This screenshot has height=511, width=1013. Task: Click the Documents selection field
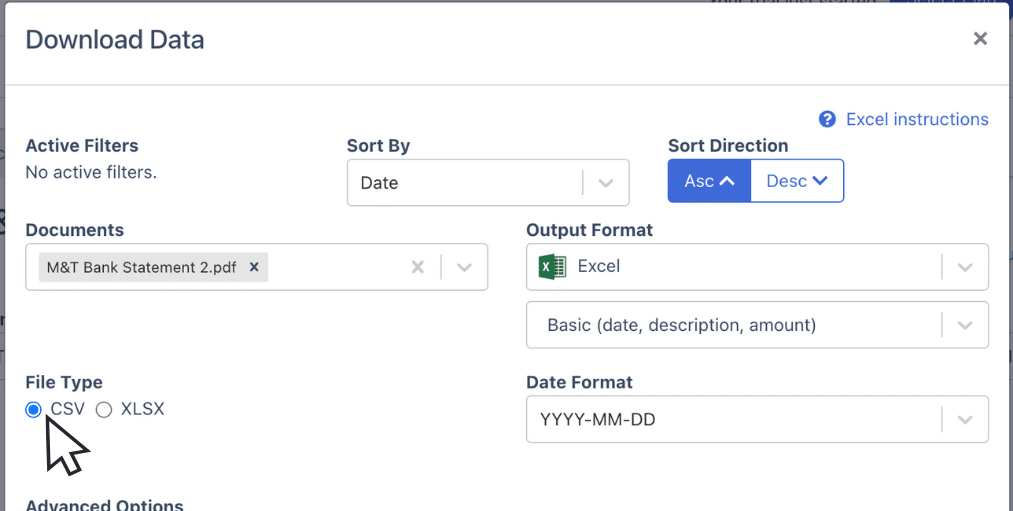click(x=256, y=267)
